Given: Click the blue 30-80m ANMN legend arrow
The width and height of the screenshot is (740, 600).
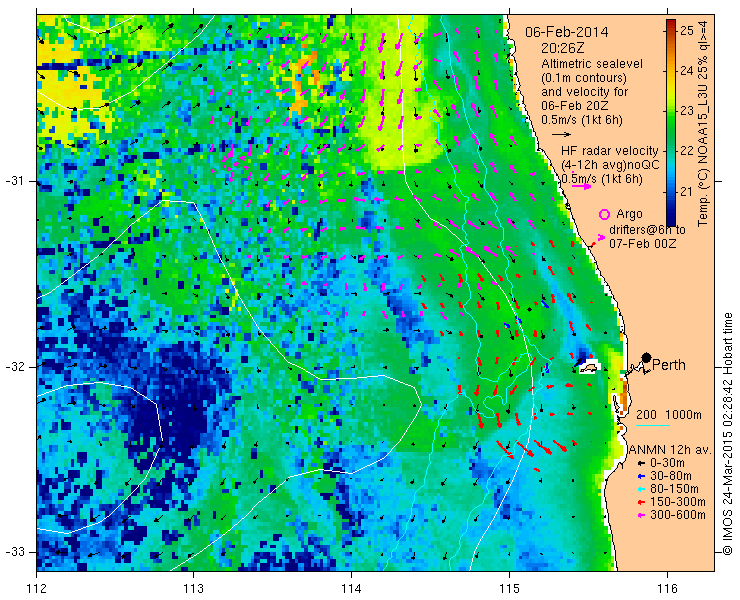Looking at the screenshot, I should coord(641,477).
